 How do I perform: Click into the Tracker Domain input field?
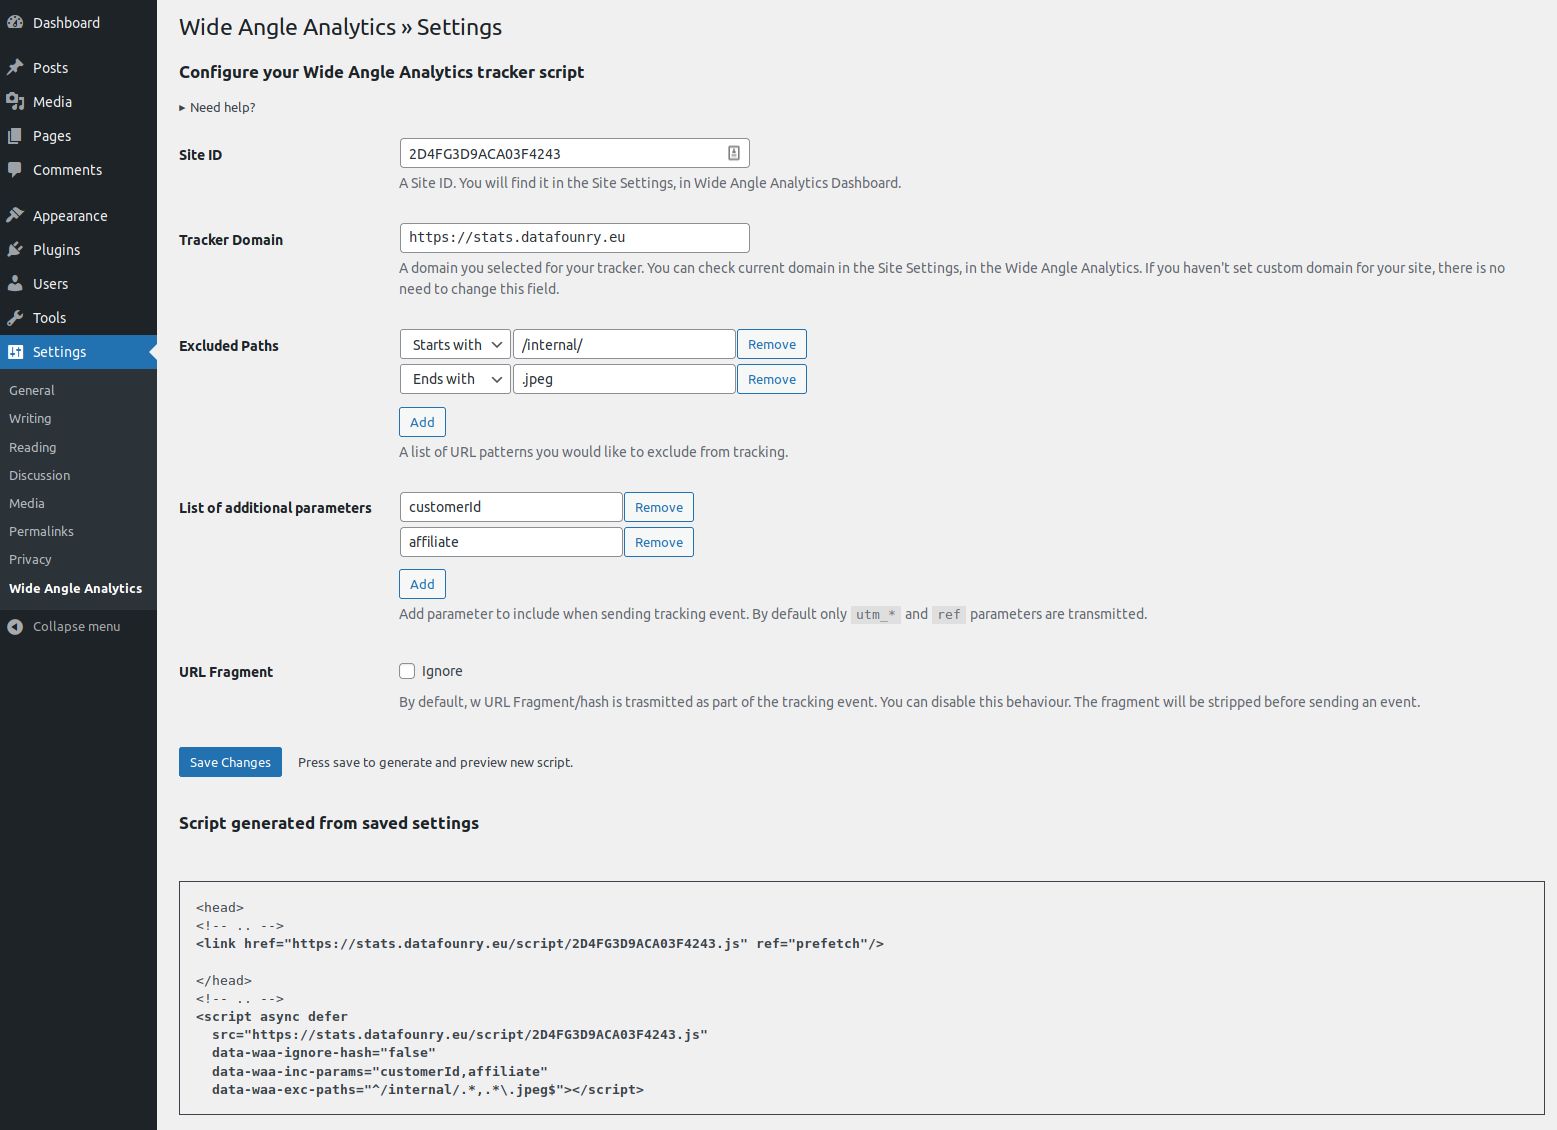[x=574, y=238]
